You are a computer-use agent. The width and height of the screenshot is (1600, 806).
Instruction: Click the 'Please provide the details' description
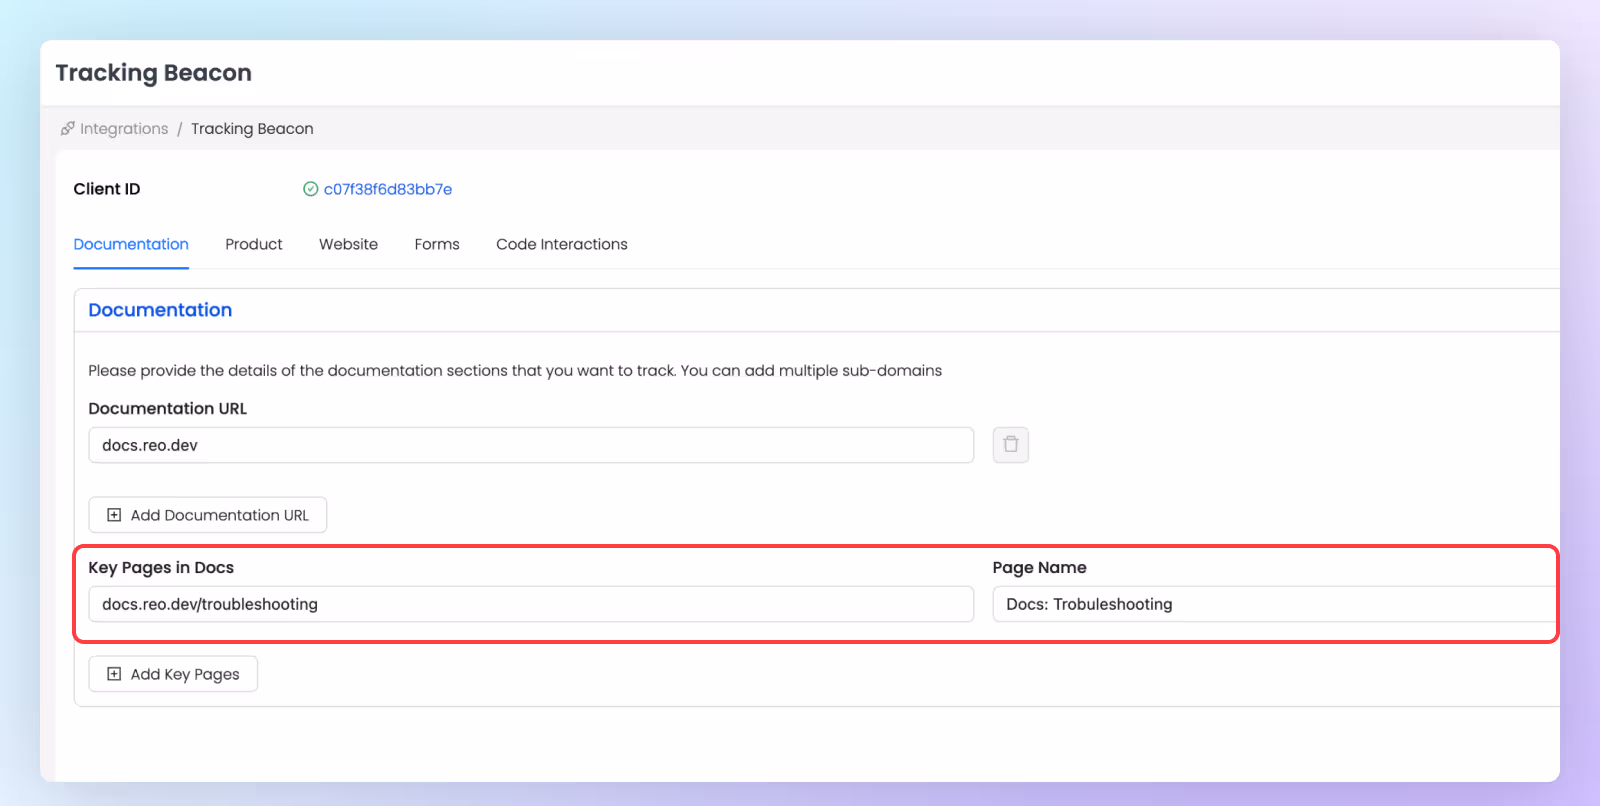(x=515, y=370)
